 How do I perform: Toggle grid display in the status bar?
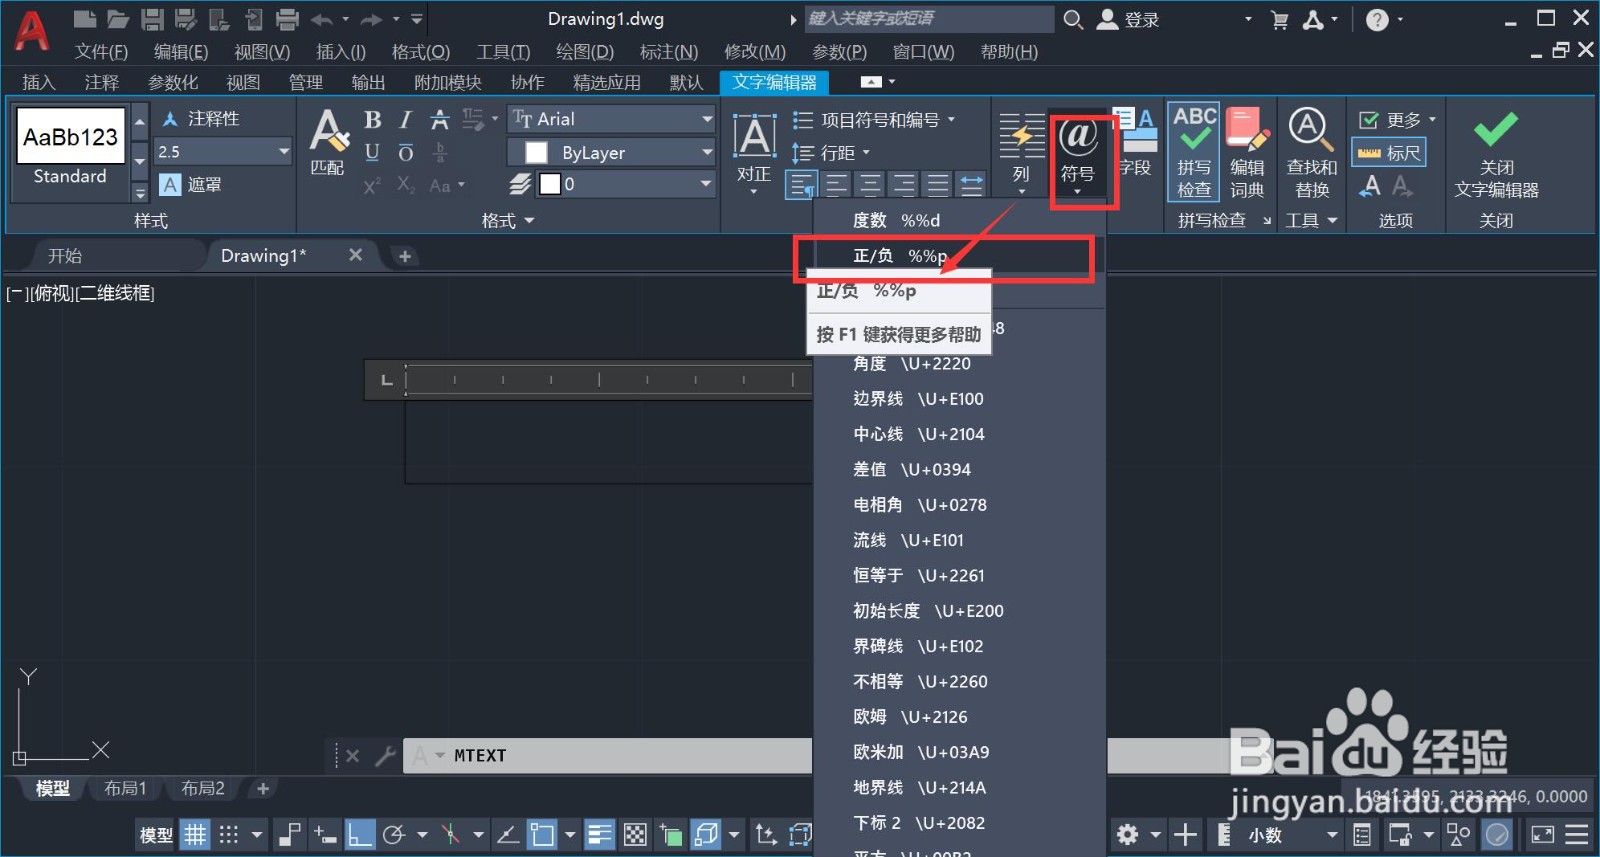(x=195, y=834)
